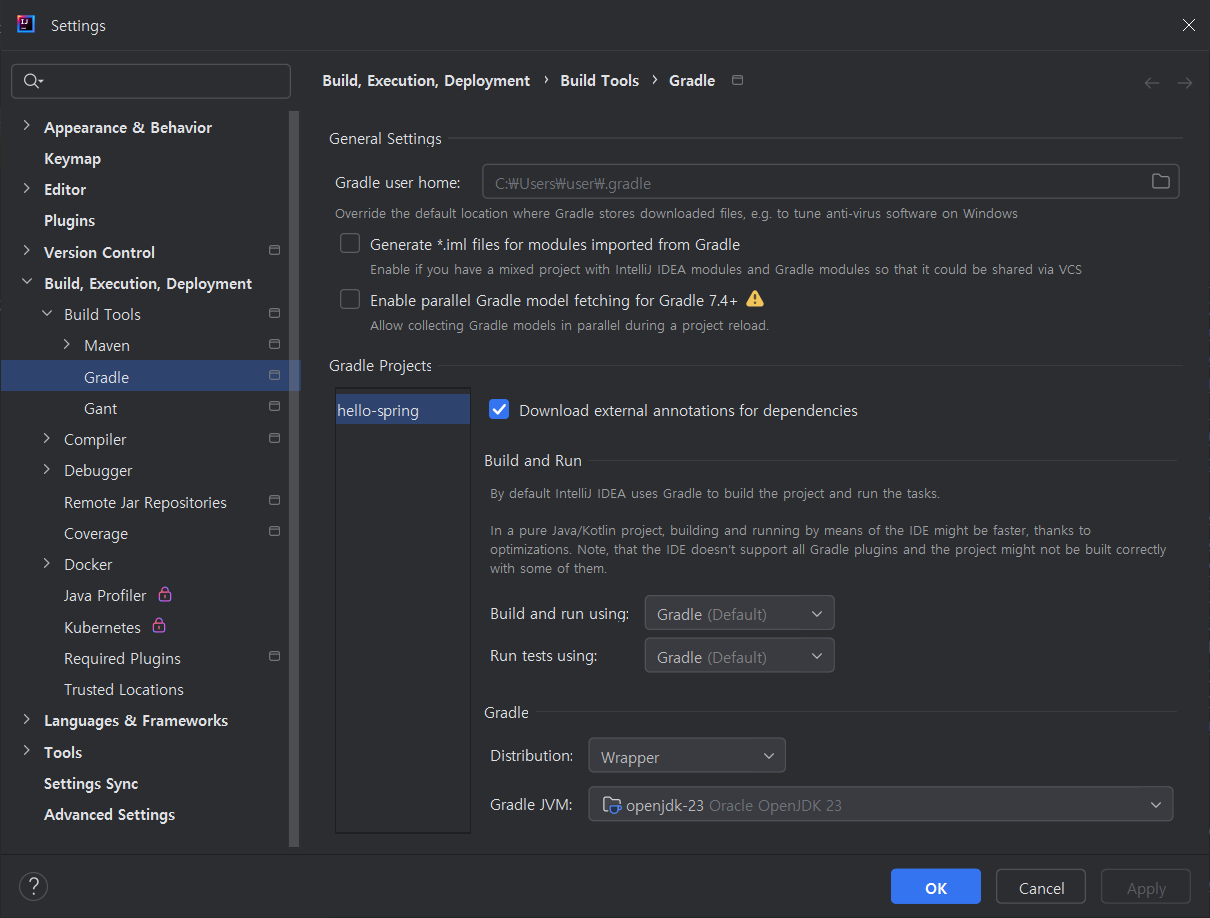Click the Apply button
Screen dimensions: 1210x918
(1146, 887)
